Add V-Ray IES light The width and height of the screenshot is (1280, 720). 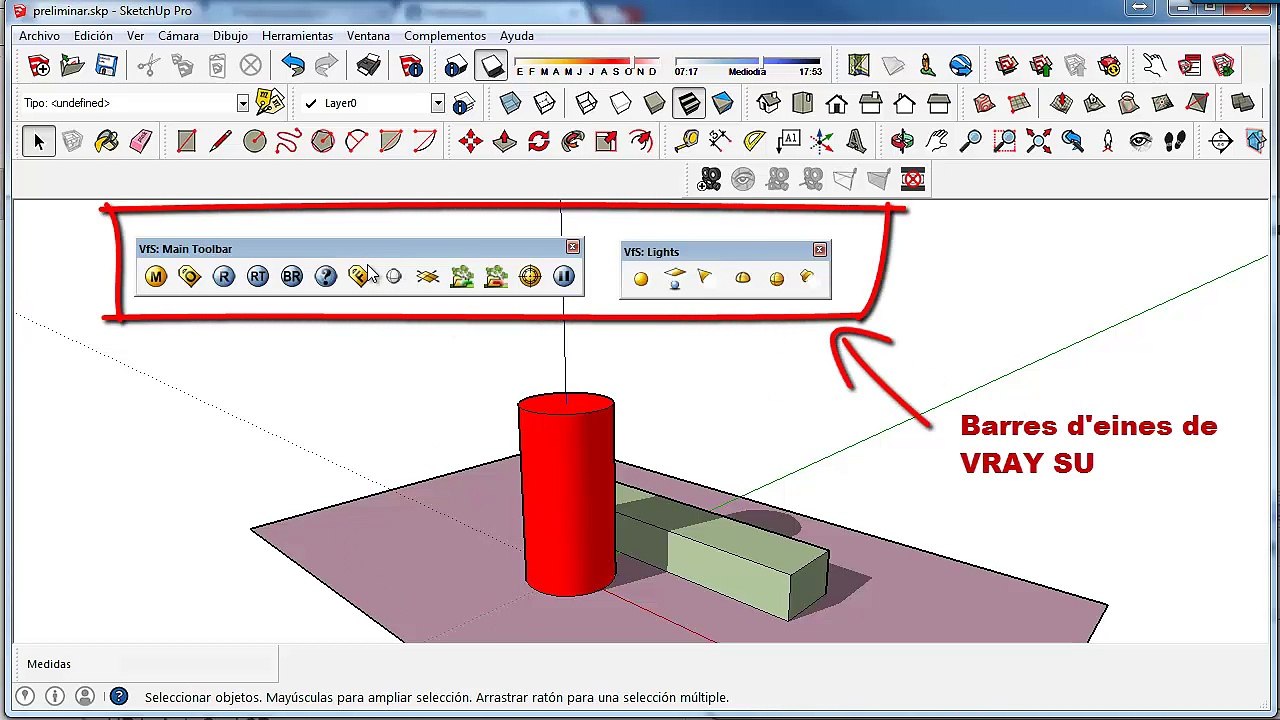[808, 278]
